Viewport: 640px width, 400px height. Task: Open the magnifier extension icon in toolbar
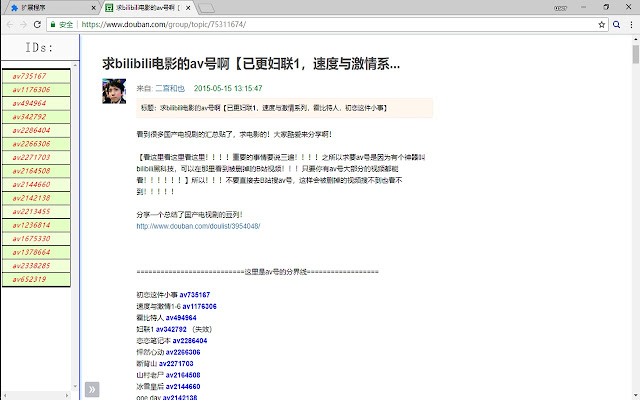click(617, 24)
